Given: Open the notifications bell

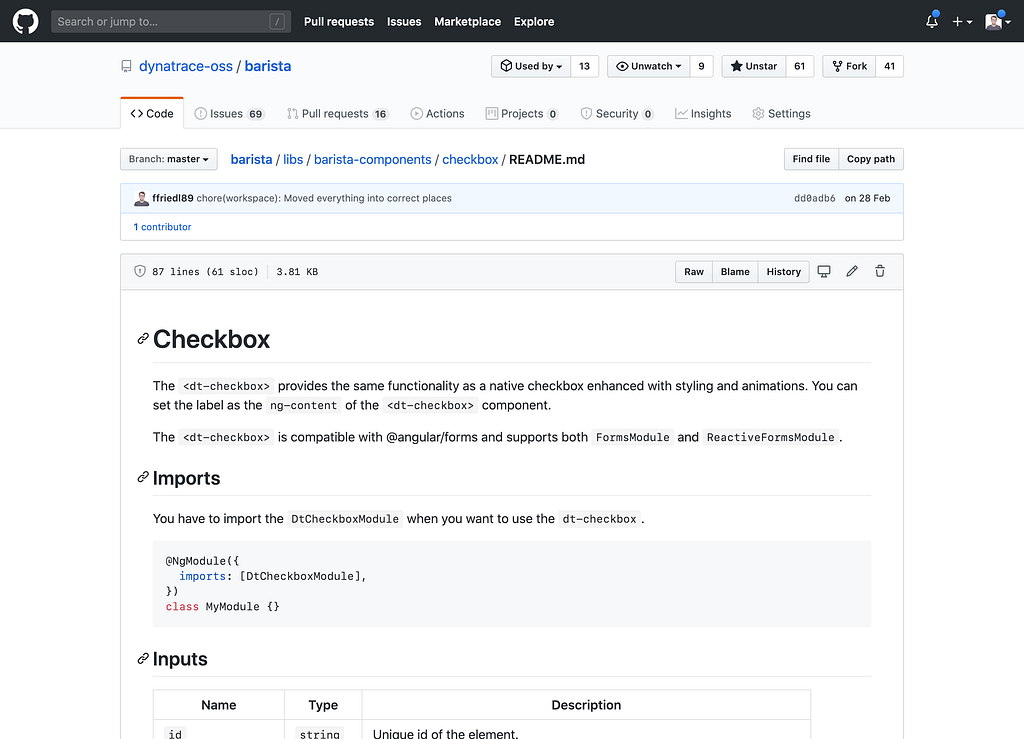Looking at the screenshot, I should [x=931, y=21].
